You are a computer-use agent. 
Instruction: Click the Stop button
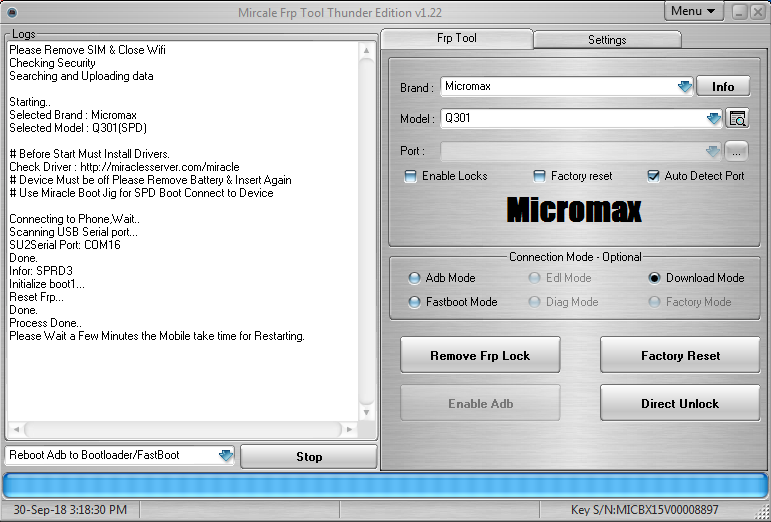tap(309, 457)
